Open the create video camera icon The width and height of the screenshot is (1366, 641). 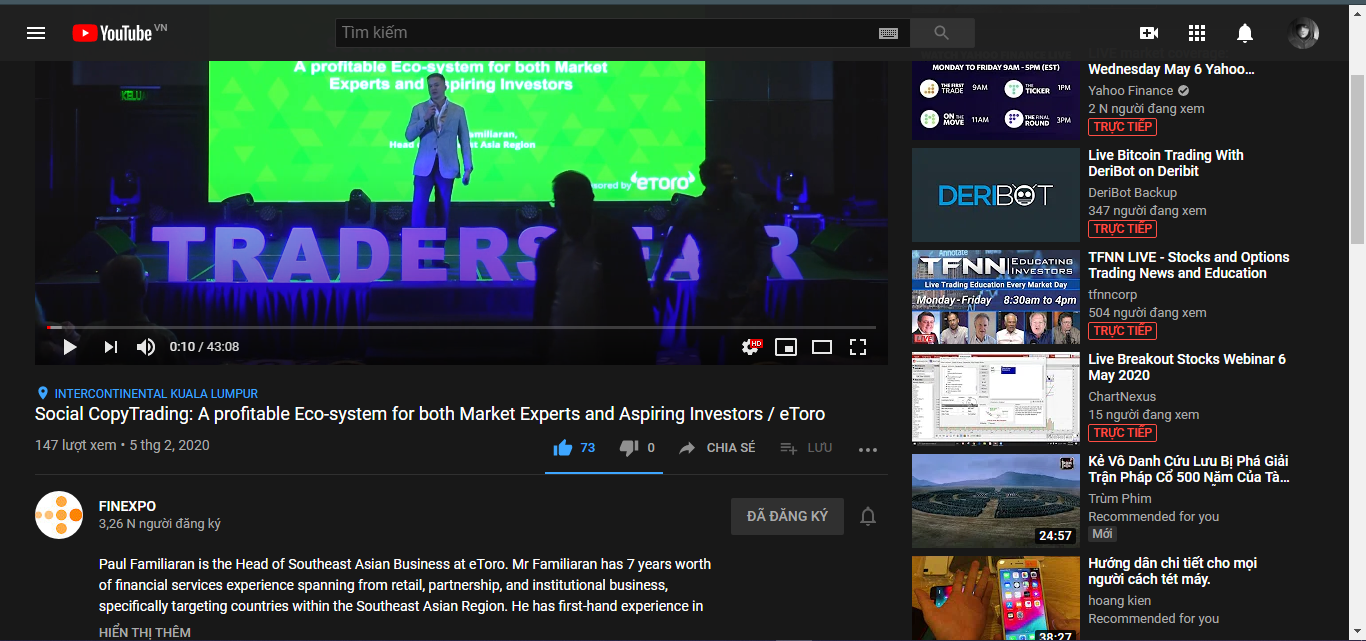(1149, 33)
